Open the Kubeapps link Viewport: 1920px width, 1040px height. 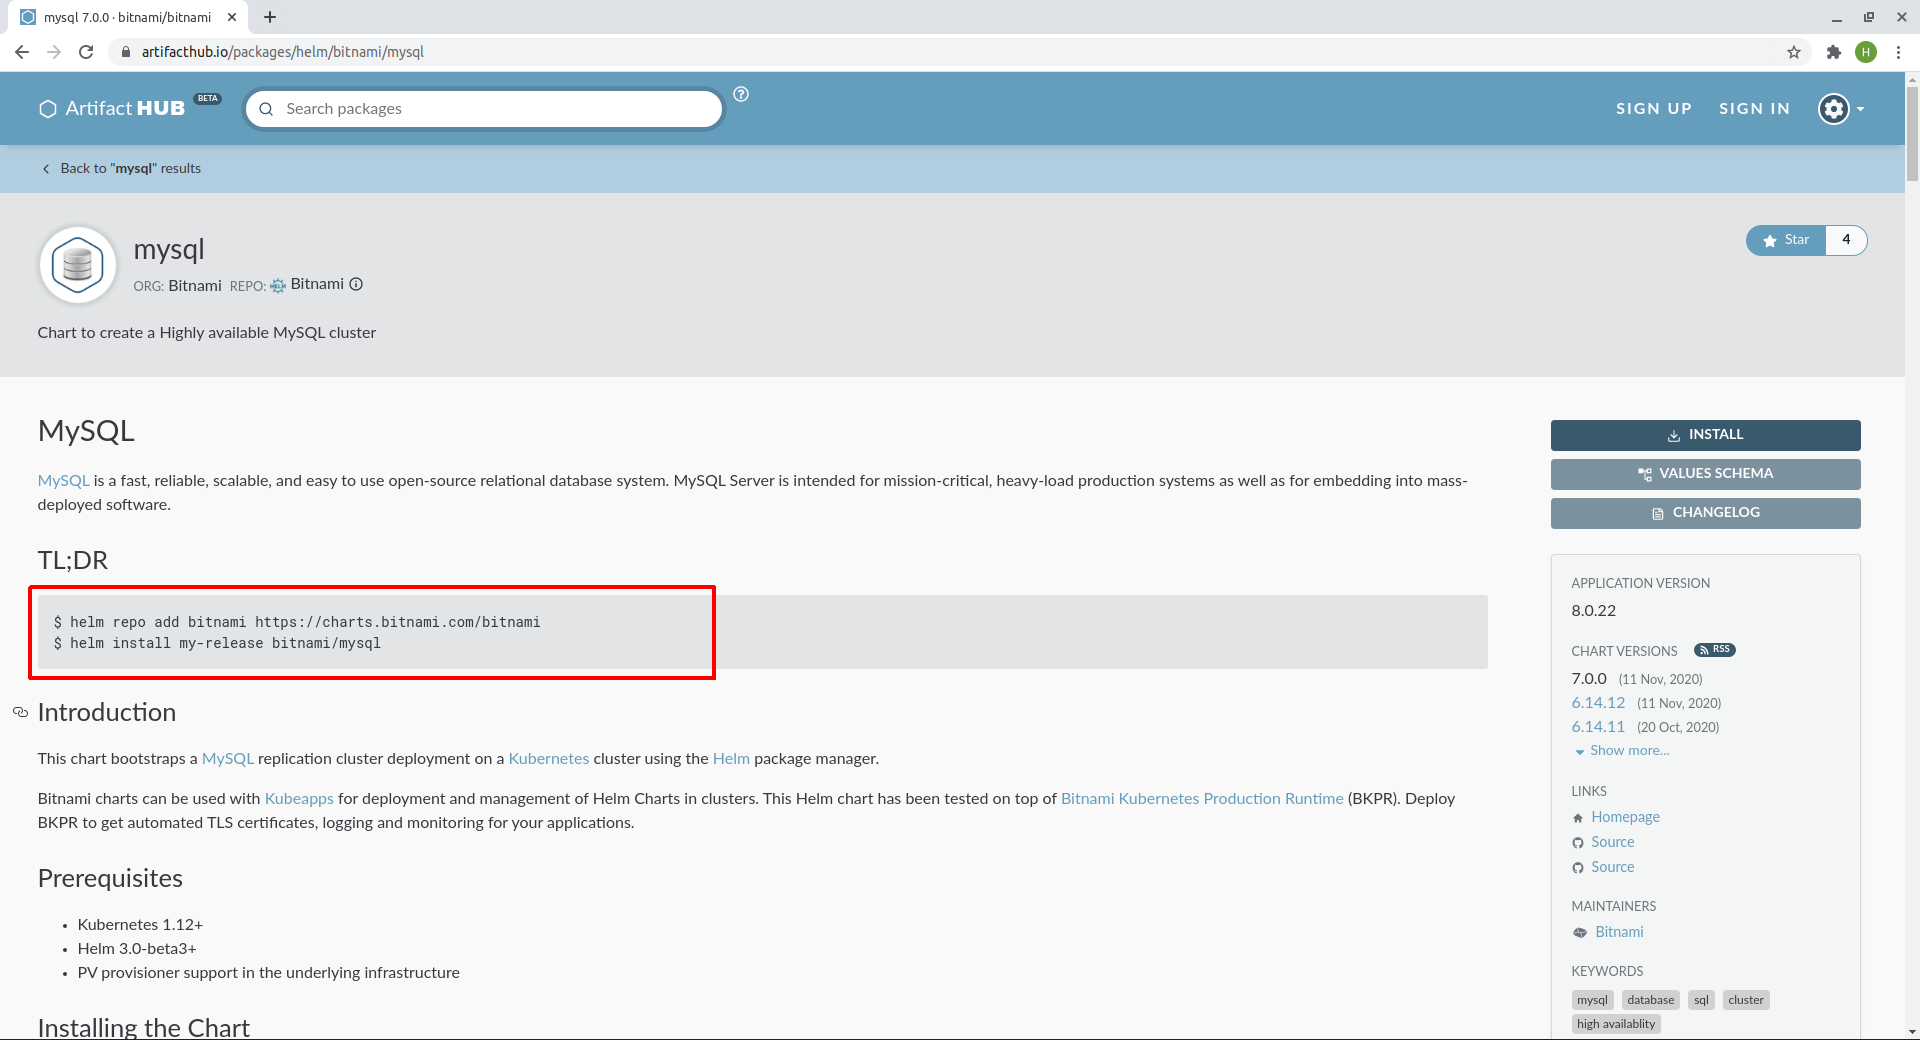[299, 799]
